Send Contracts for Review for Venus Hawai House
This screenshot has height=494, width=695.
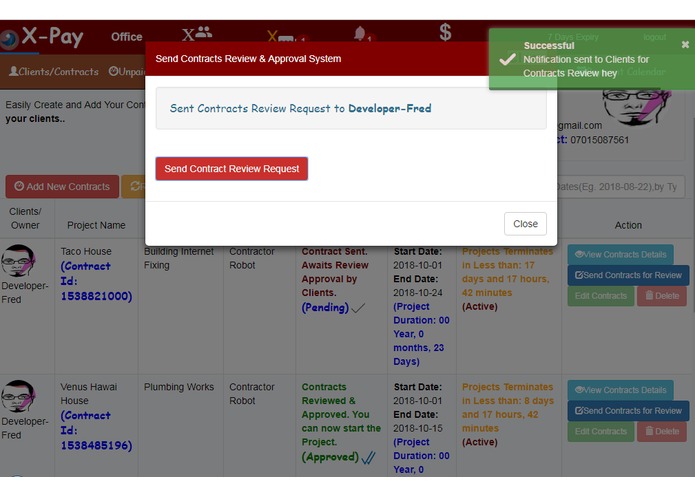click(x=628, y=411)
